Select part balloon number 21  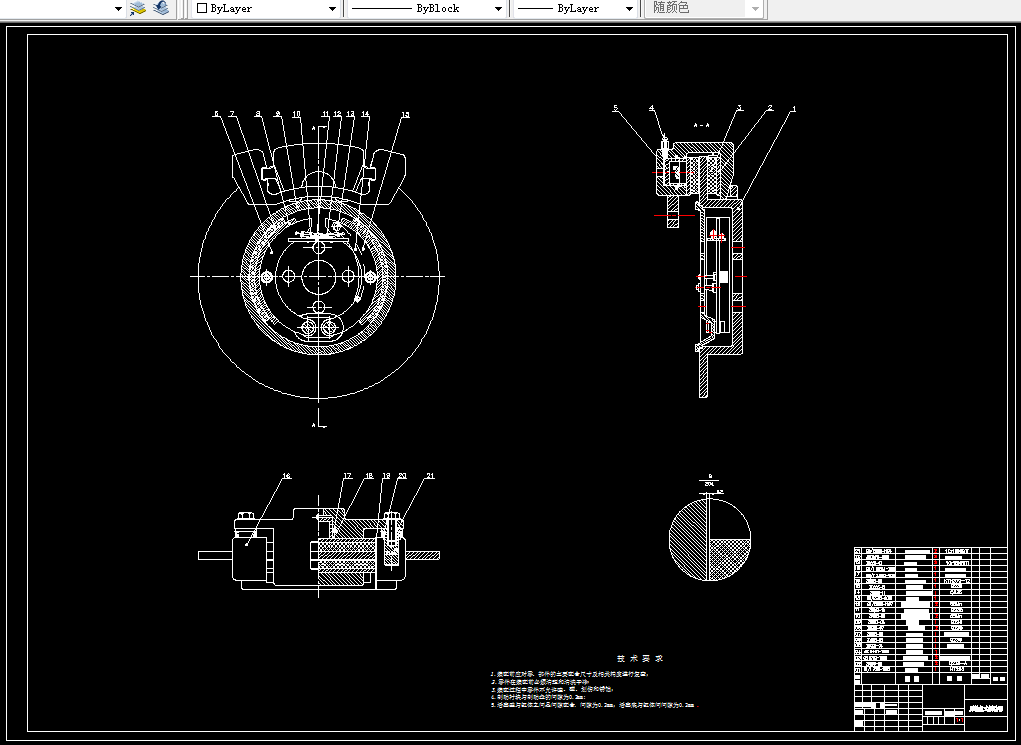click(430, 476)
